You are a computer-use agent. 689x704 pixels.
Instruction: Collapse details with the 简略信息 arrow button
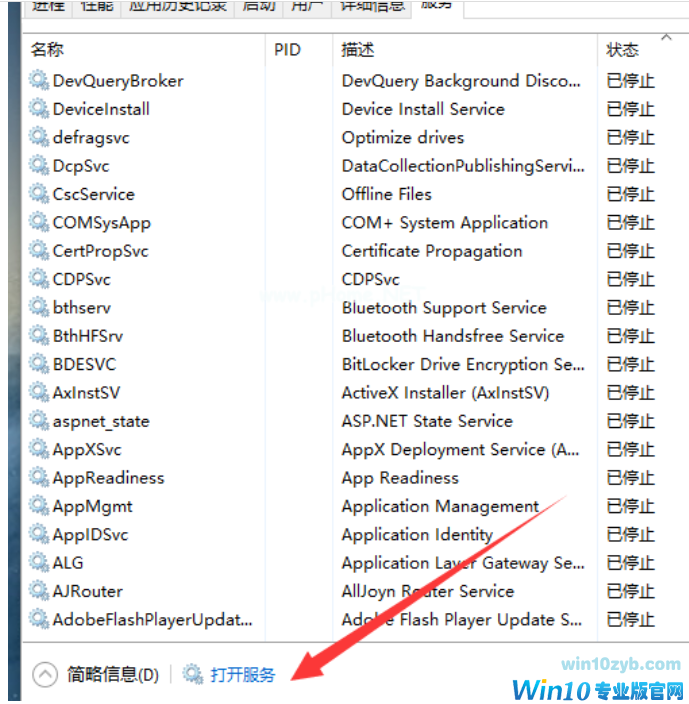click(x=45, y=674)
